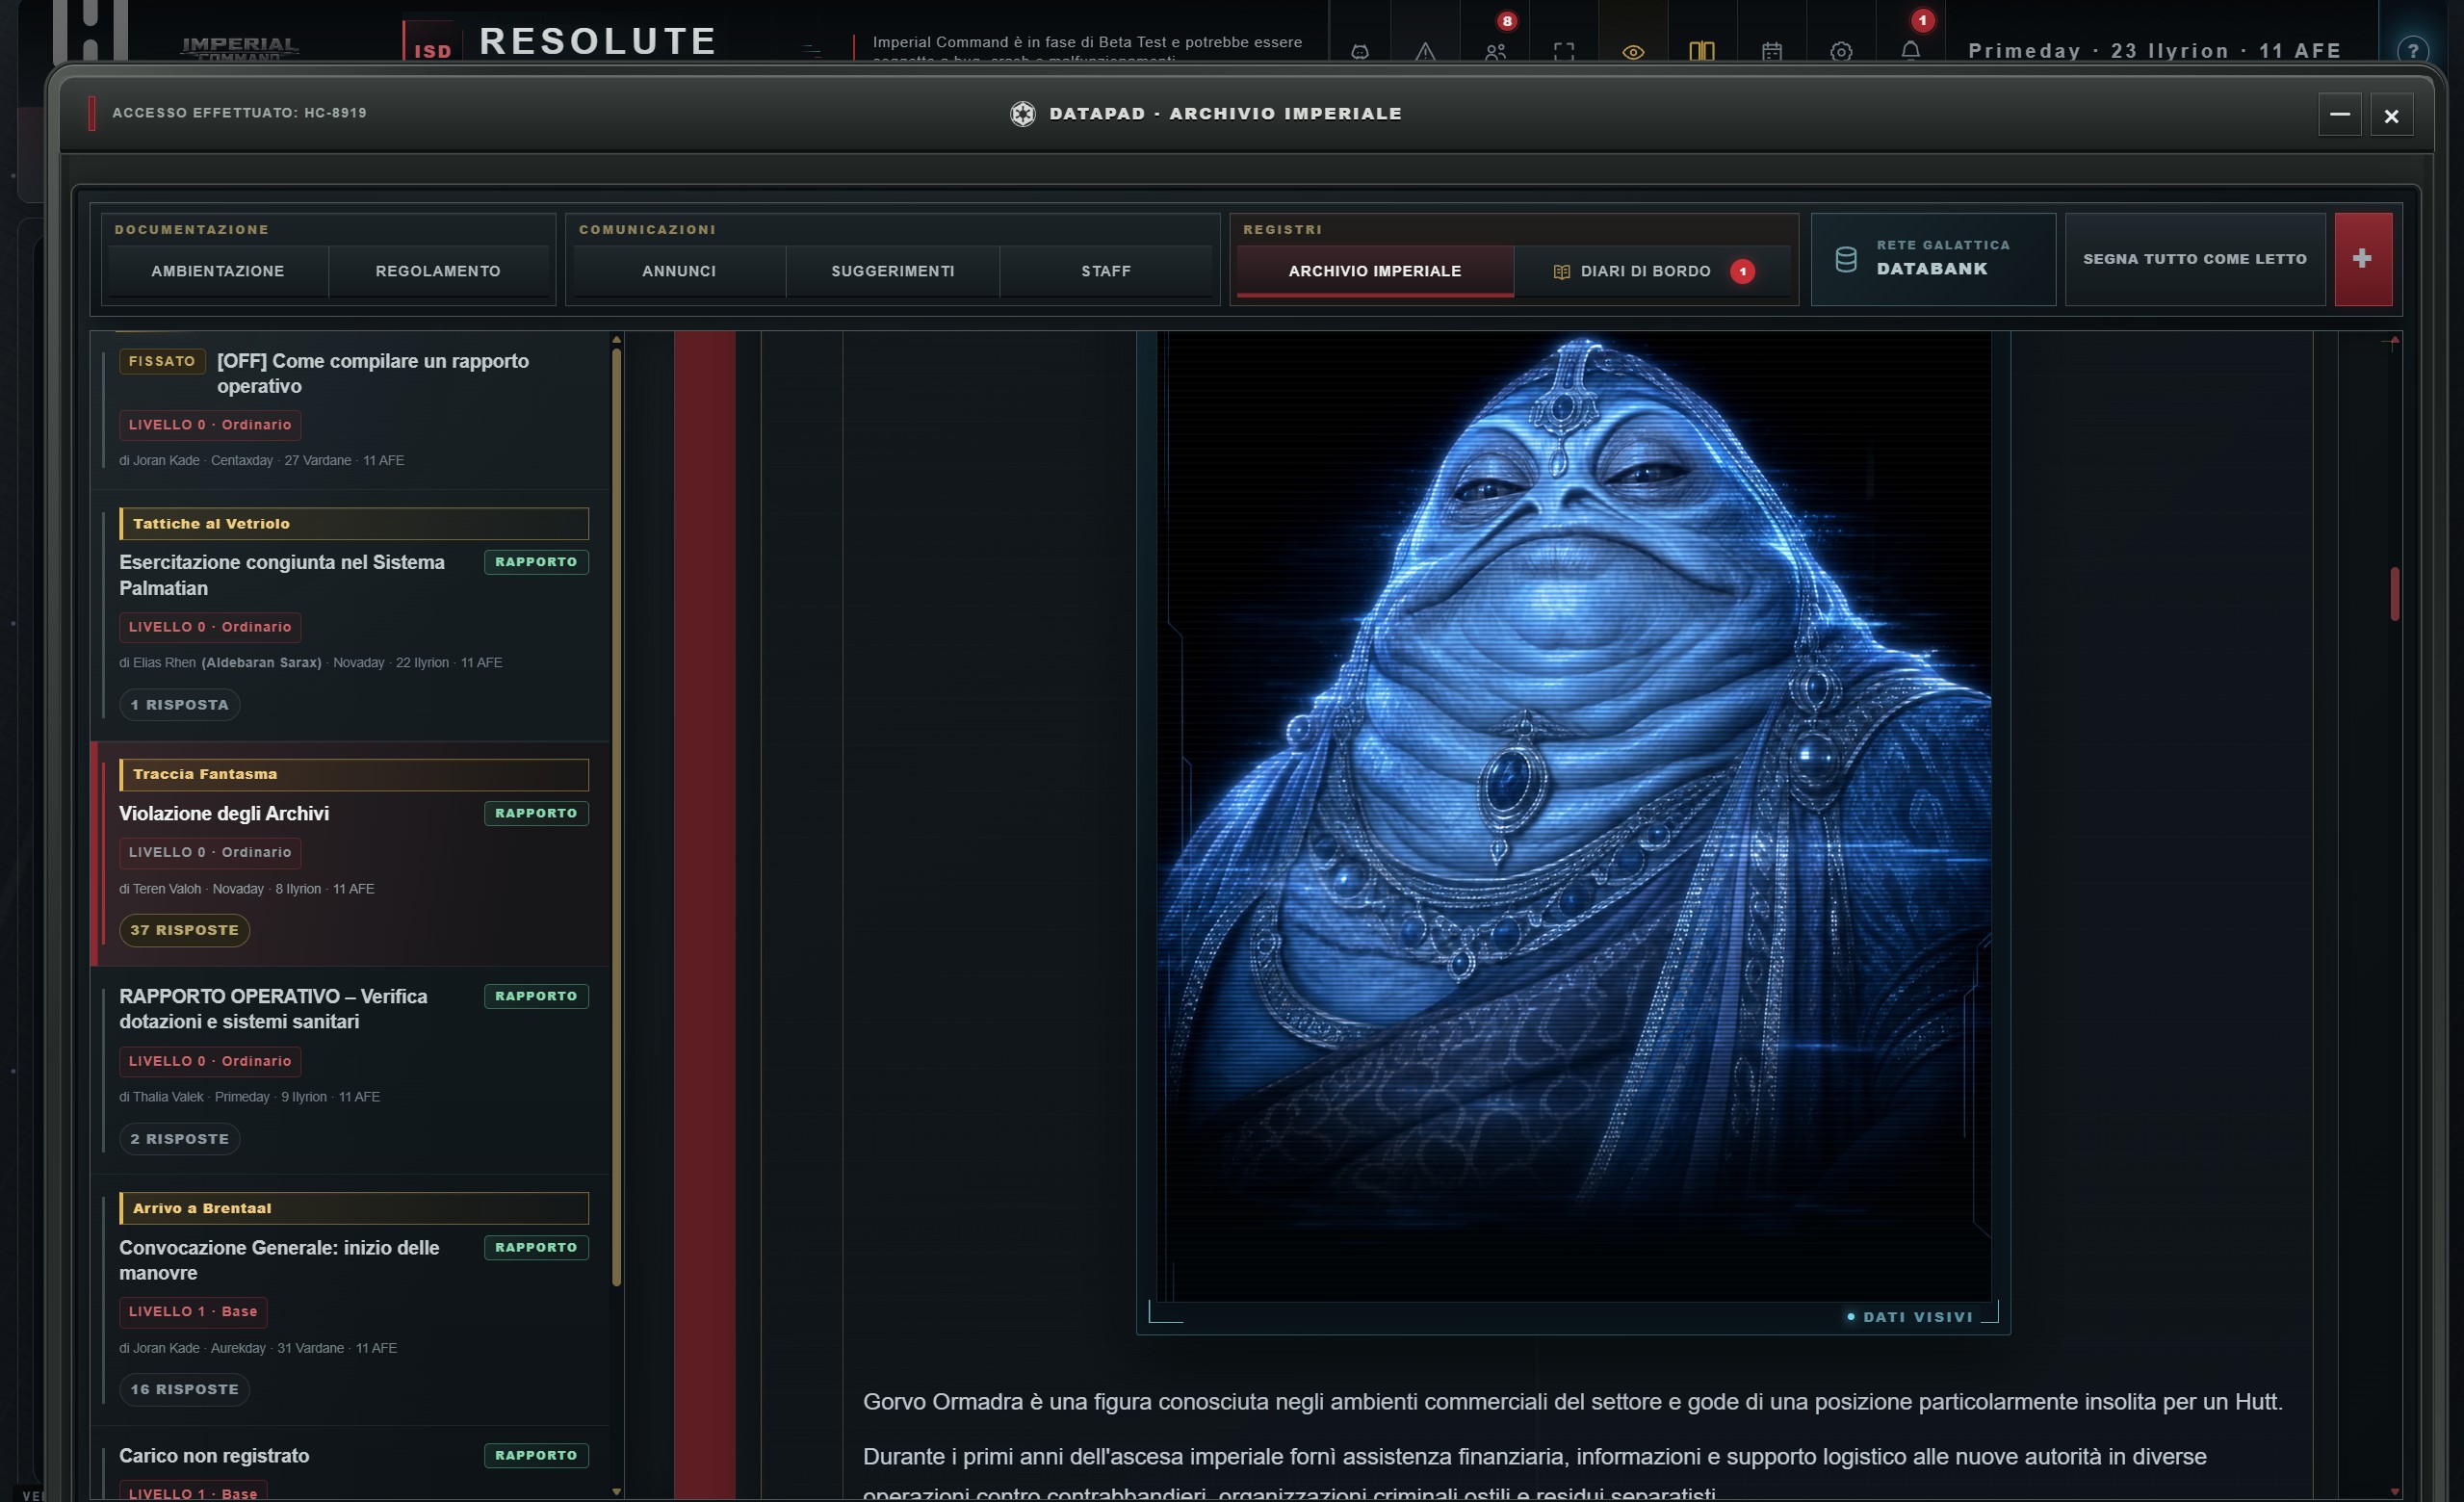The image size is (2464, 1502).
Task: Click the Beta Test notice text
Action: [x=1087, y=48]
